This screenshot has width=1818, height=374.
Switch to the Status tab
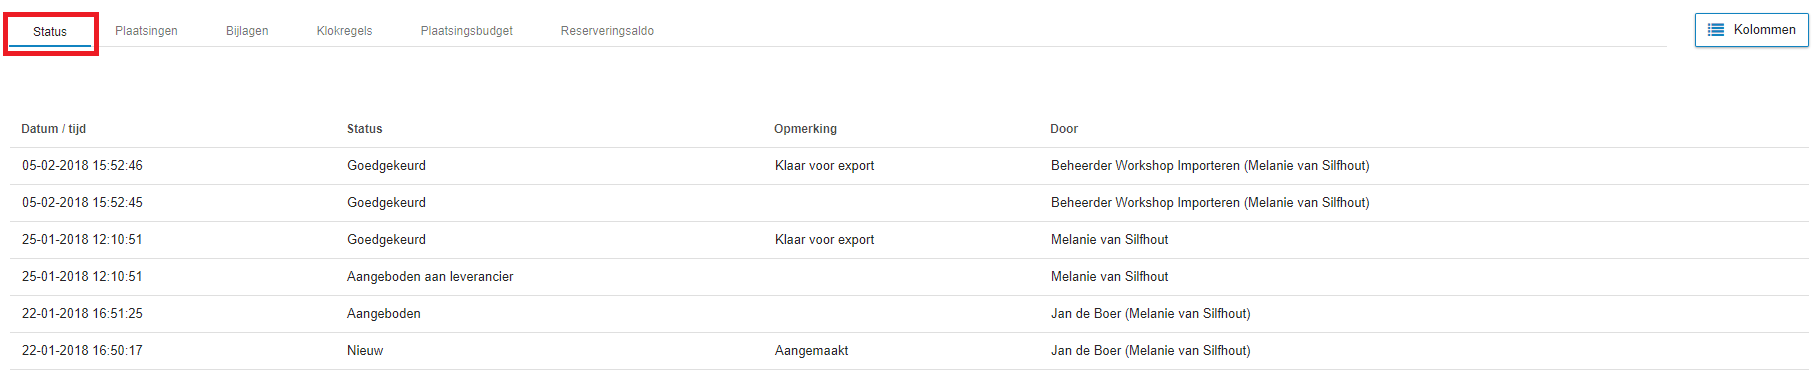point(50,32)
